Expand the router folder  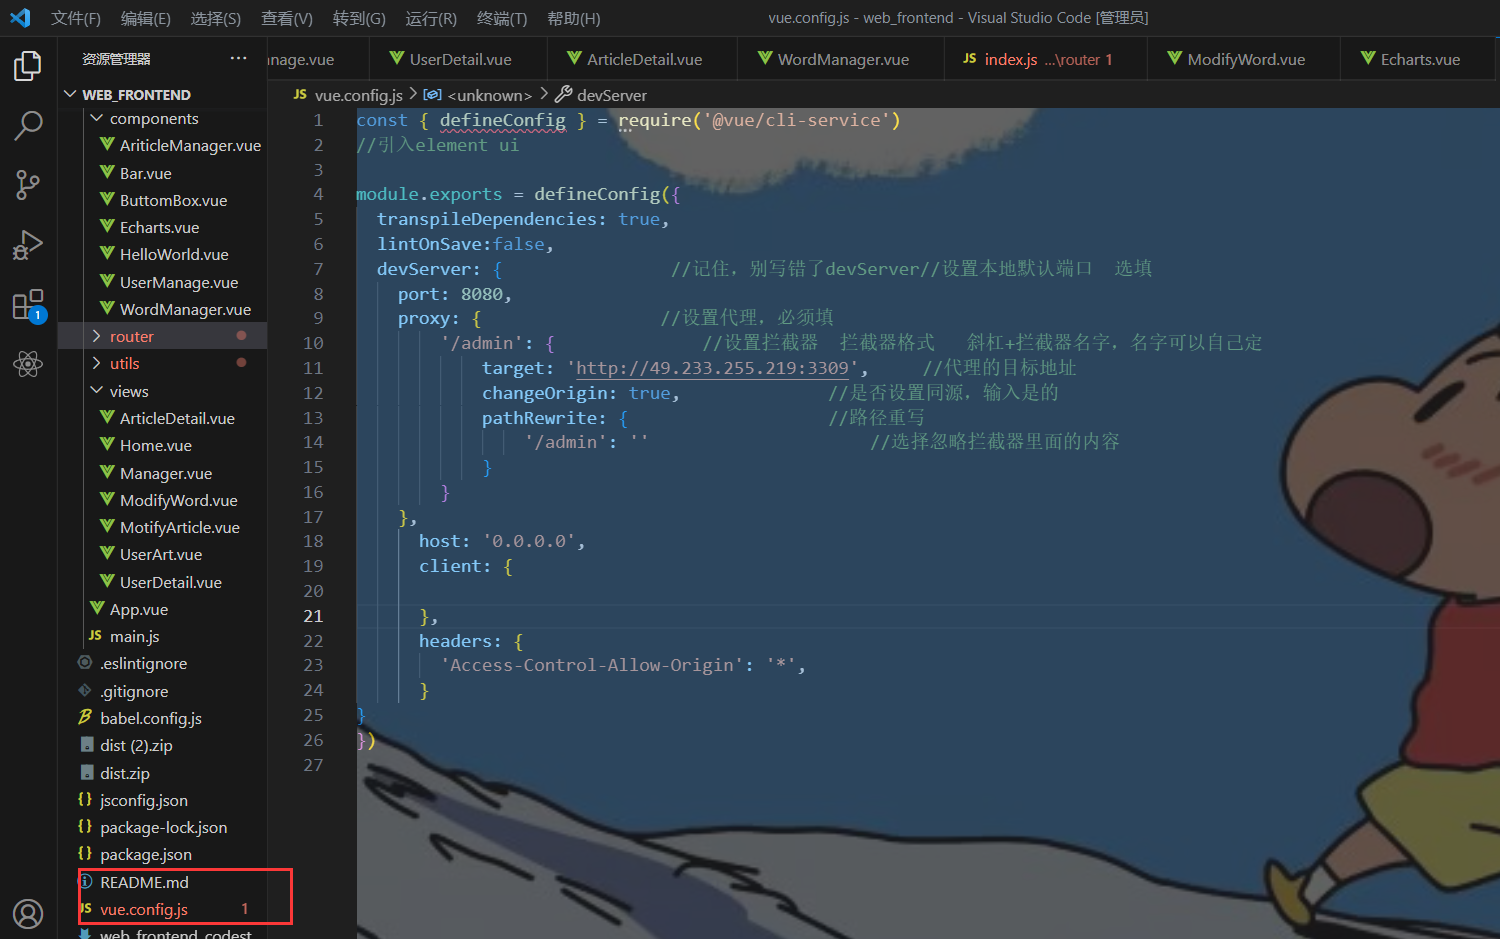coord(131,336)
